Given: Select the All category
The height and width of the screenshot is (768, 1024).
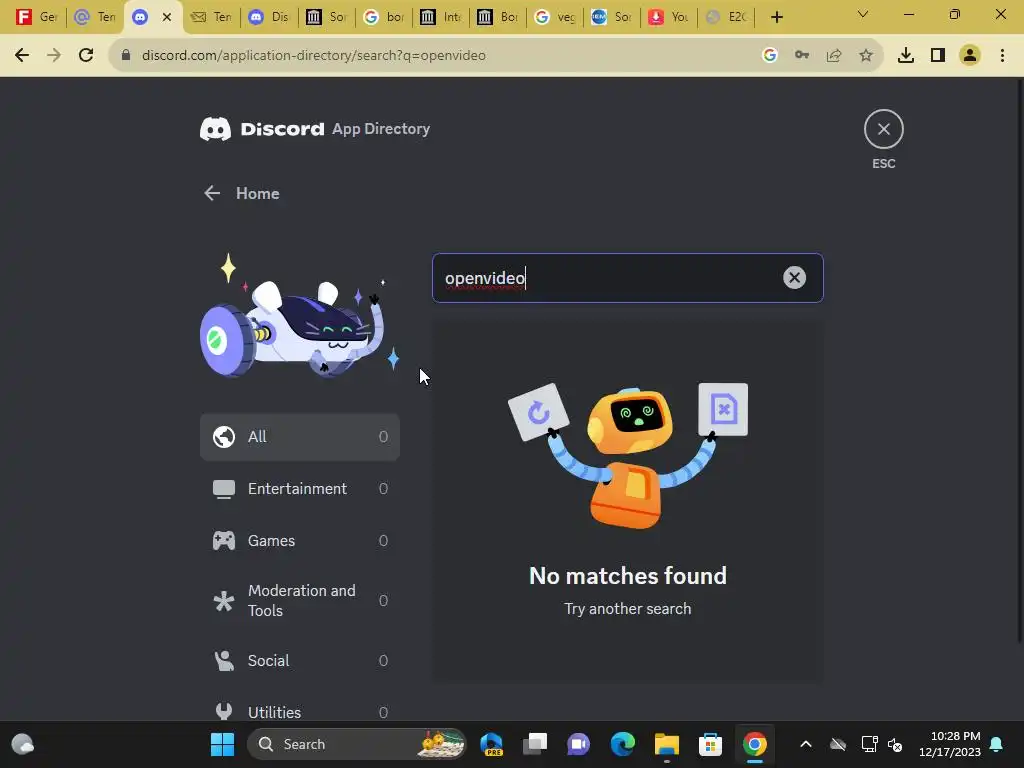Looking at the screenshot, I should [300, 437].
